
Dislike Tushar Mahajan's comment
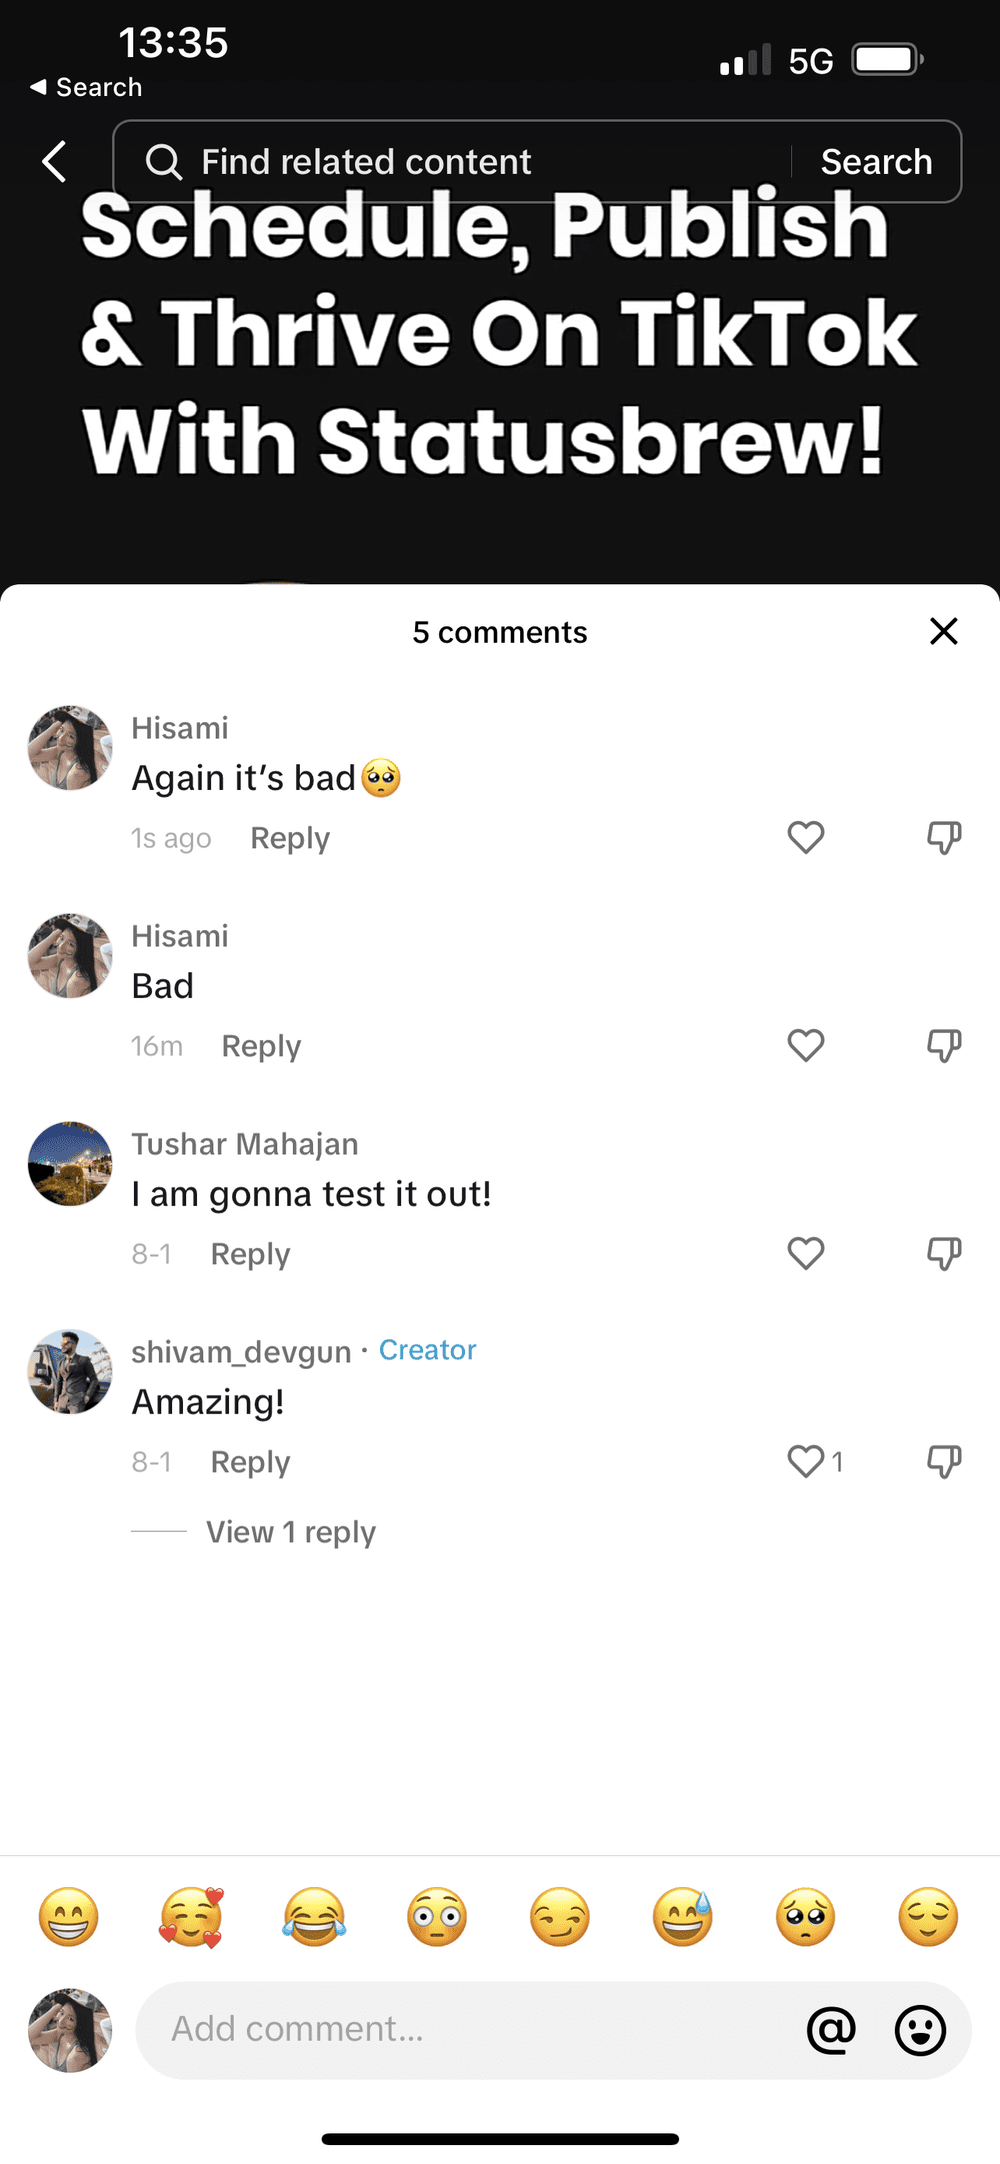click(944, 1254)
